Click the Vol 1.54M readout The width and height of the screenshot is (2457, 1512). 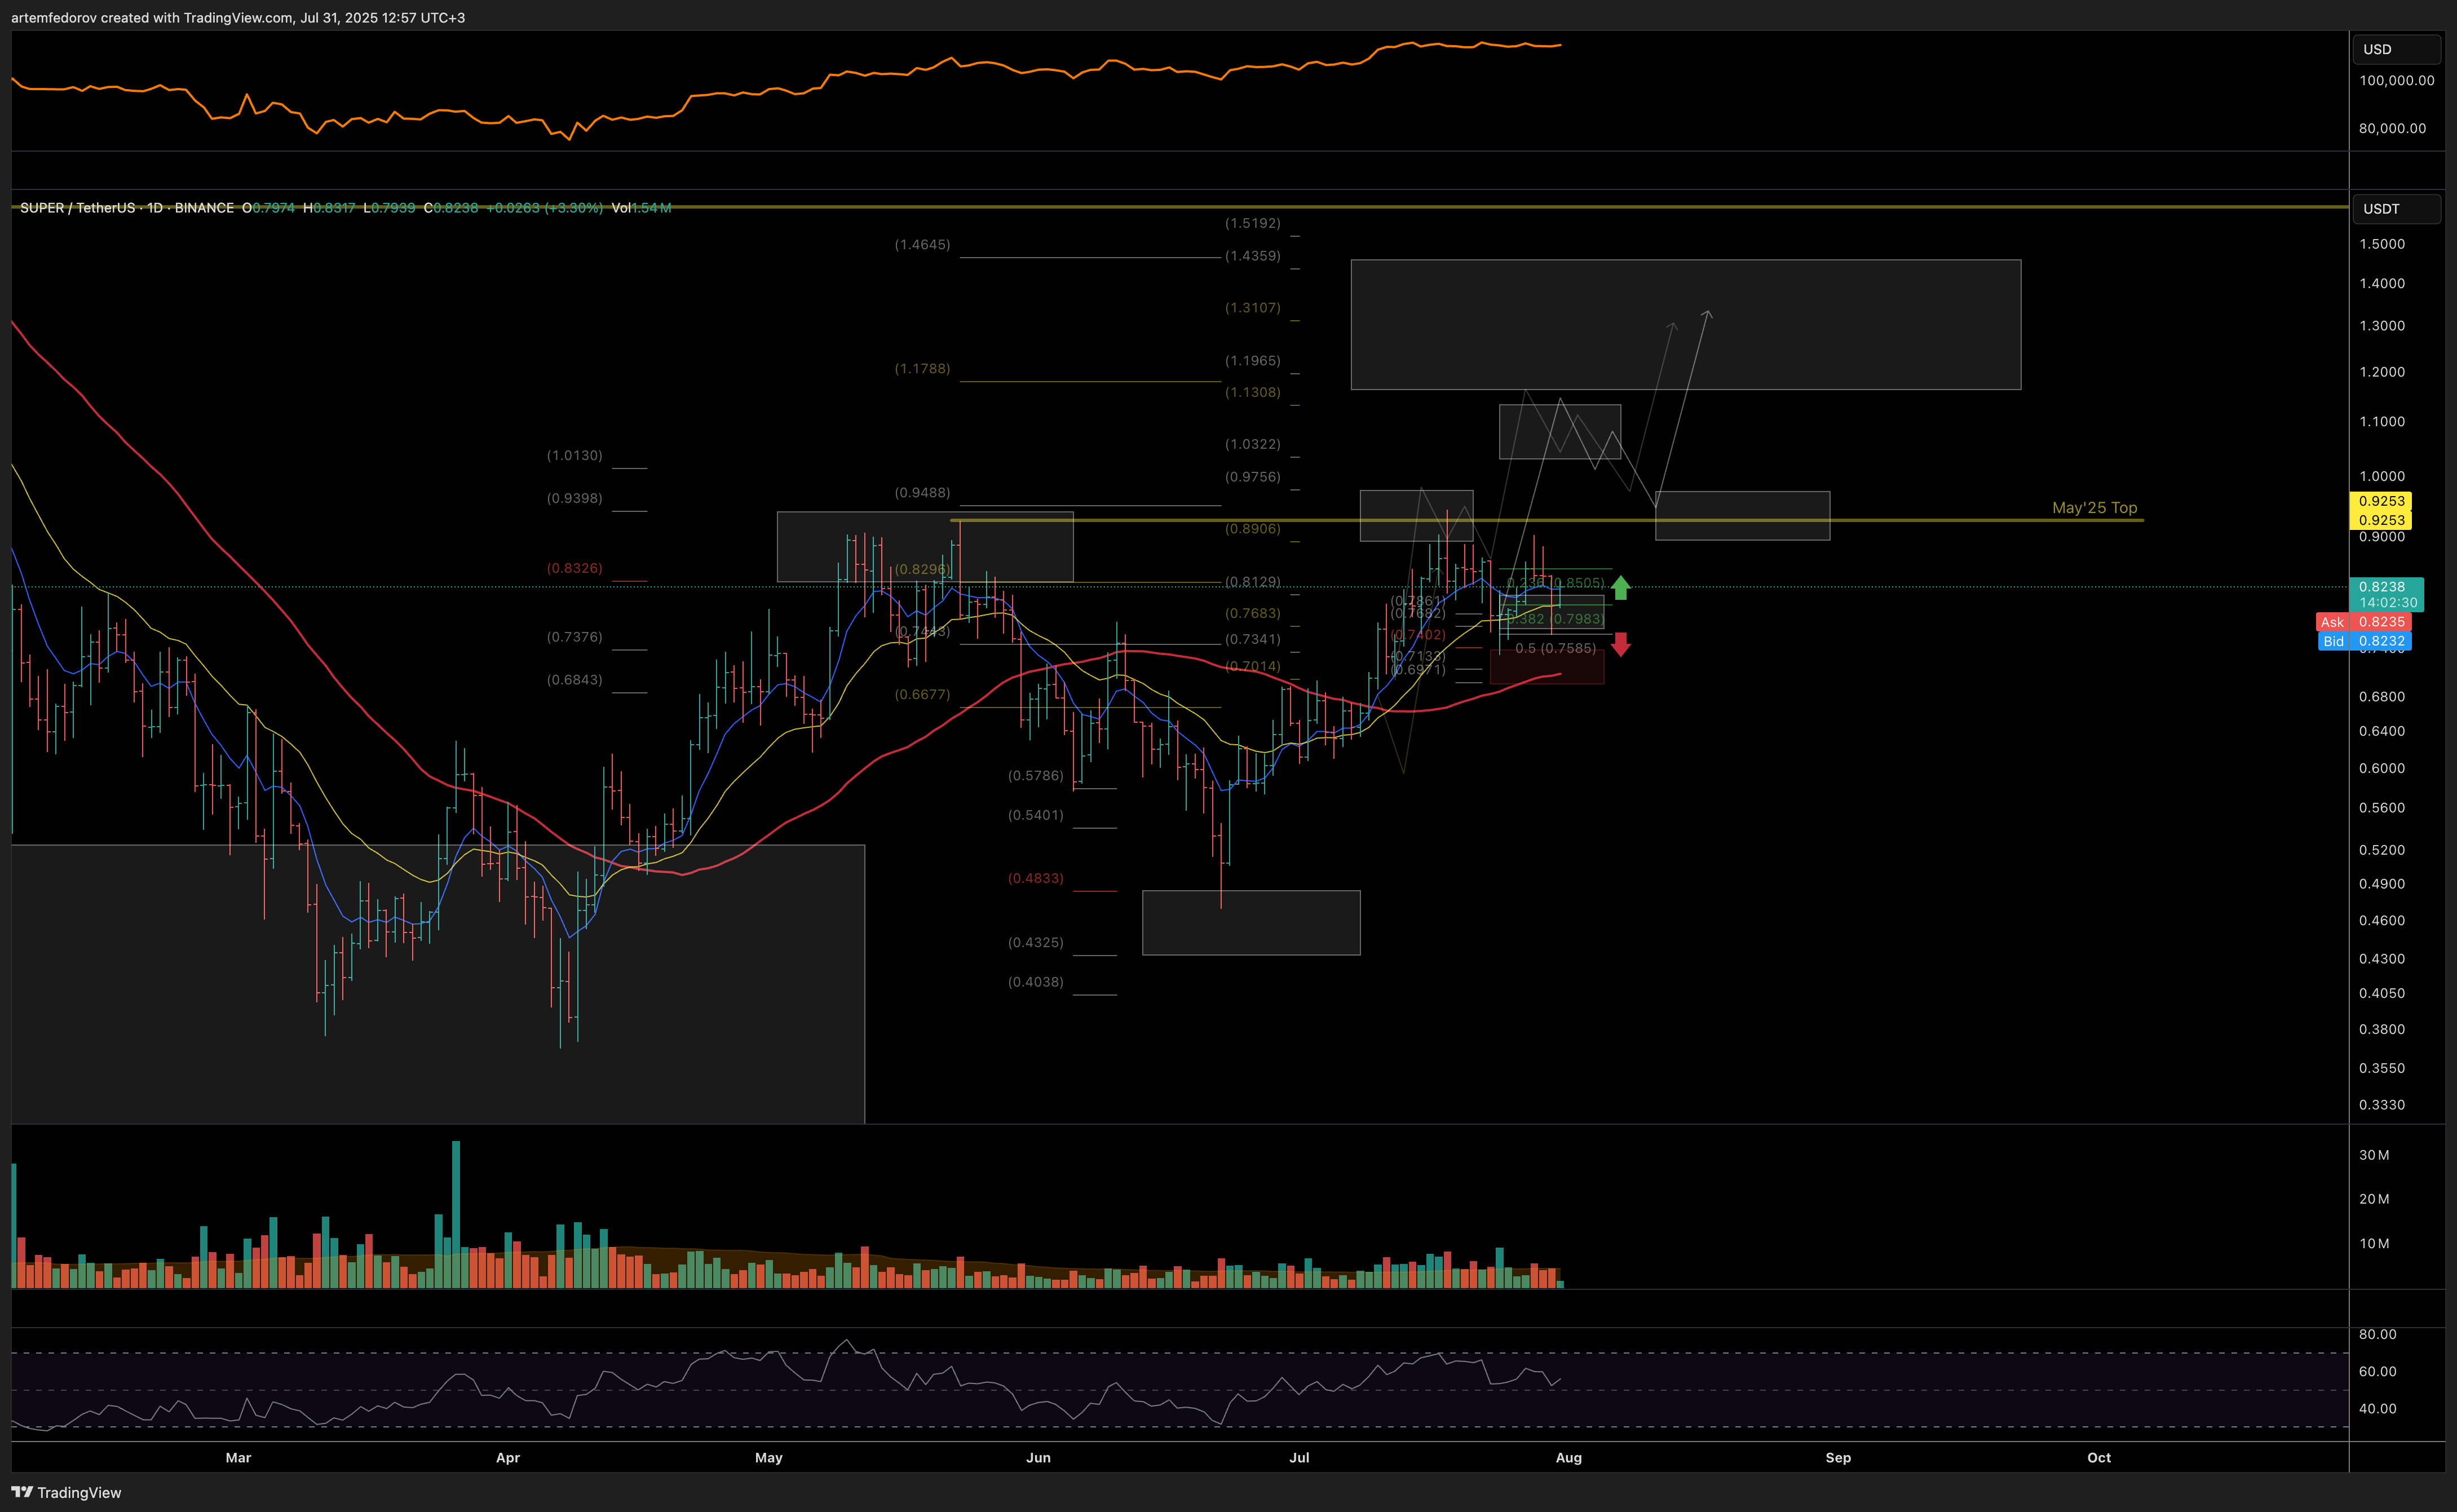641,207
